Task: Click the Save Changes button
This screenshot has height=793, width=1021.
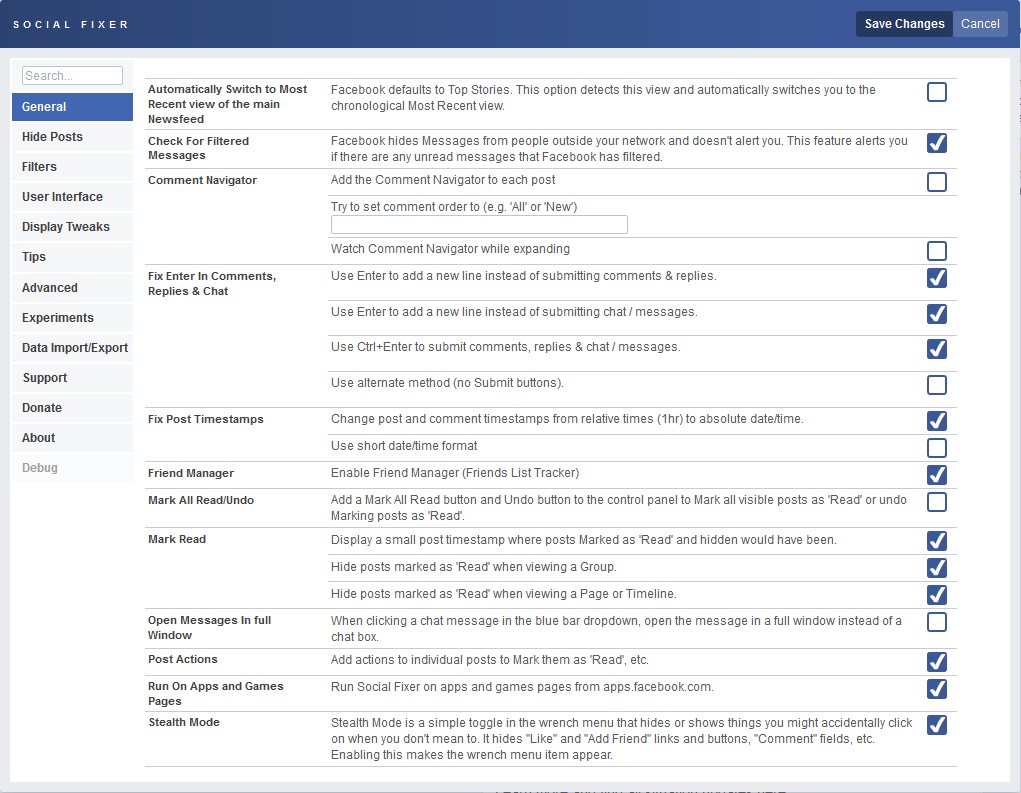Action: point(904,24)
